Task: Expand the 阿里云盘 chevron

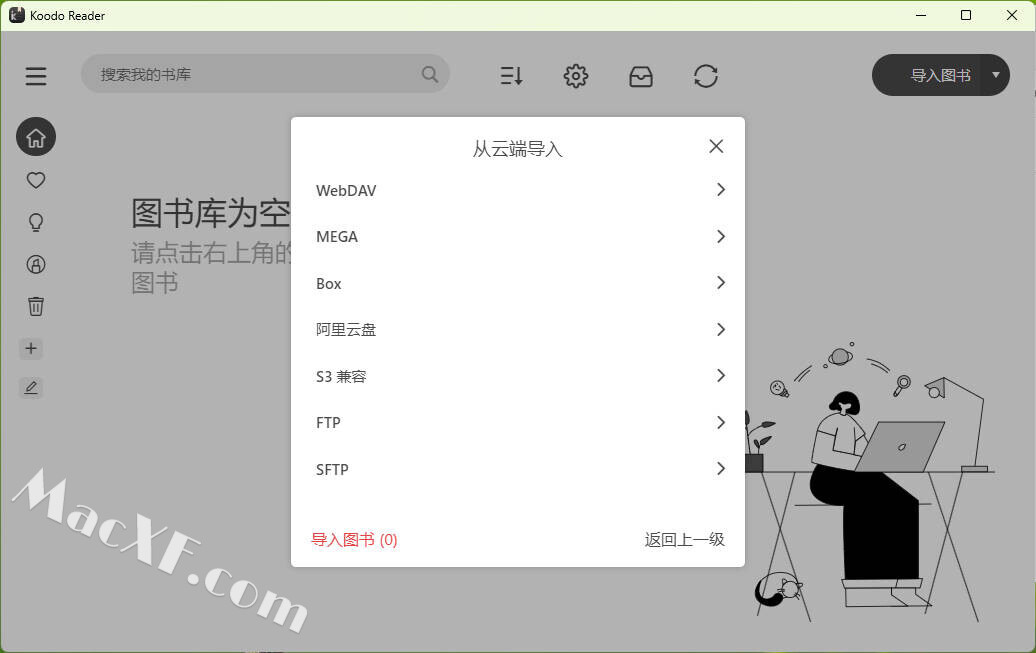Action: pos(721,329)
